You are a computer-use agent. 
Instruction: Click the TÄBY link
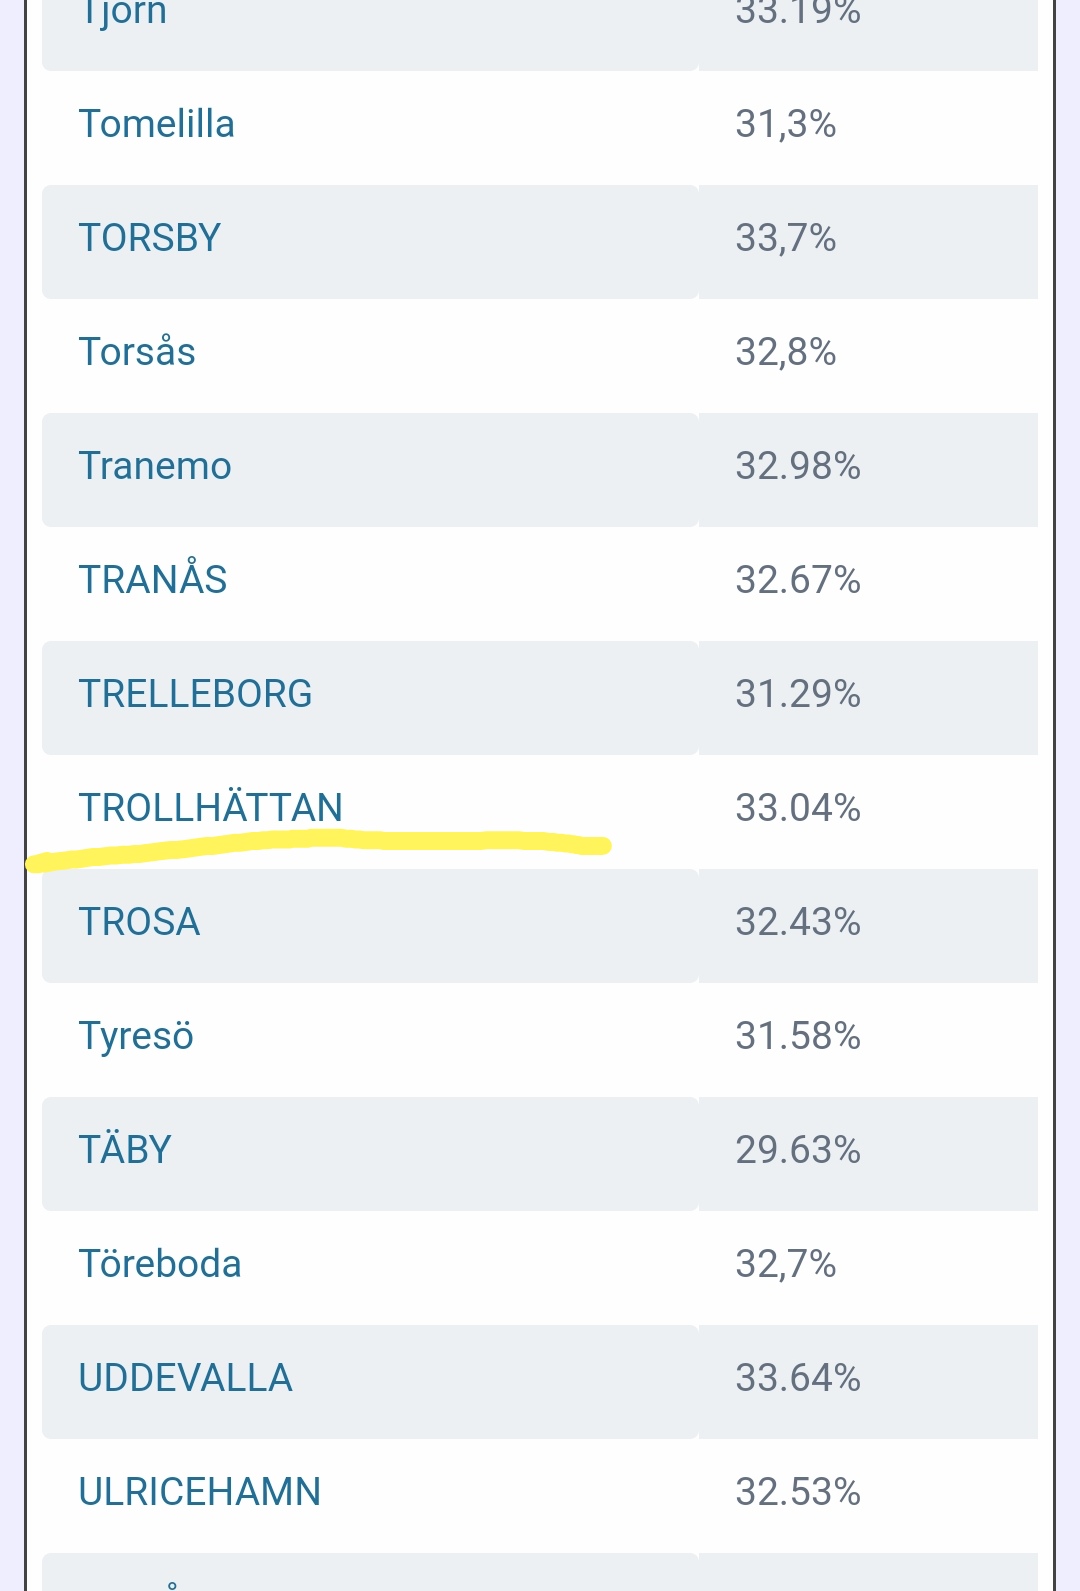pos(125,1150)
